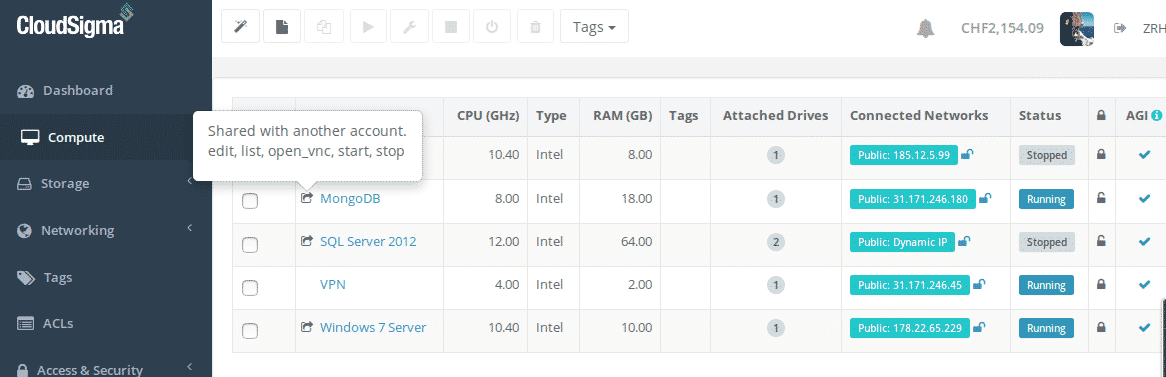Image resolution: width=1166 pixels, height=377 pixels.
Task: Click the account balance CHF2,154.09
Action: 1002,28
